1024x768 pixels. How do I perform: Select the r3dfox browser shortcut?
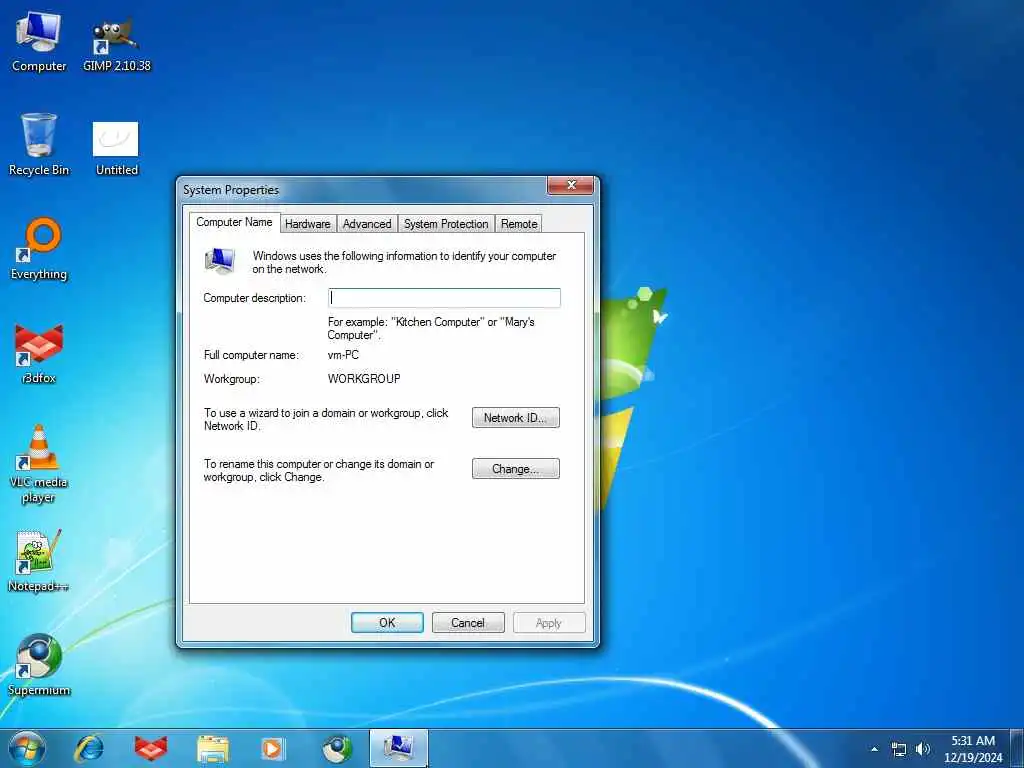tap(39, 354)
